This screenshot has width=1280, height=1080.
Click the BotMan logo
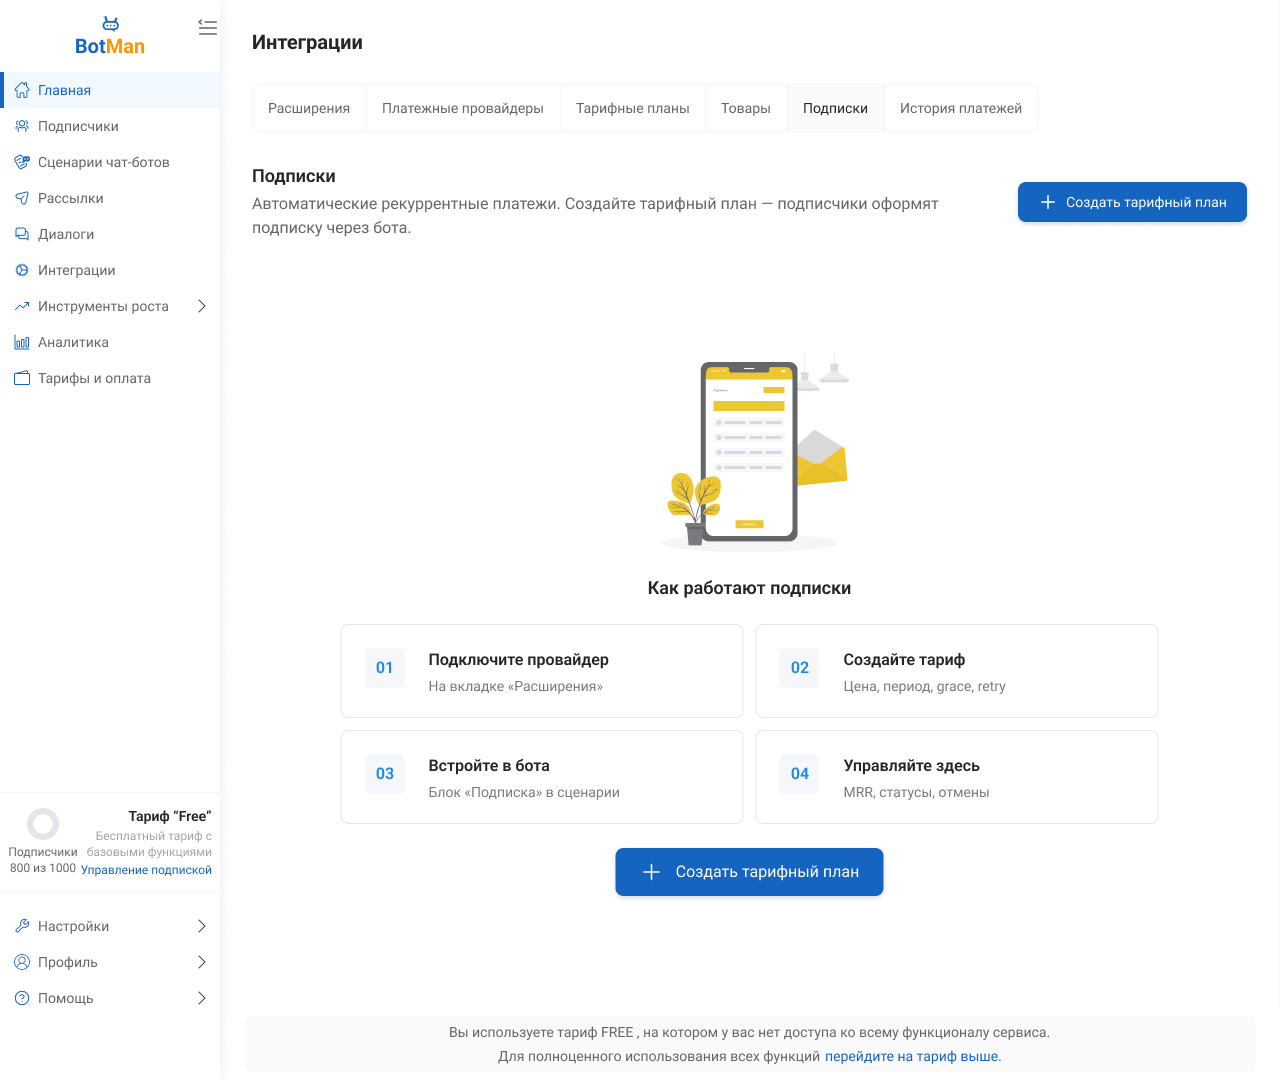110,37
